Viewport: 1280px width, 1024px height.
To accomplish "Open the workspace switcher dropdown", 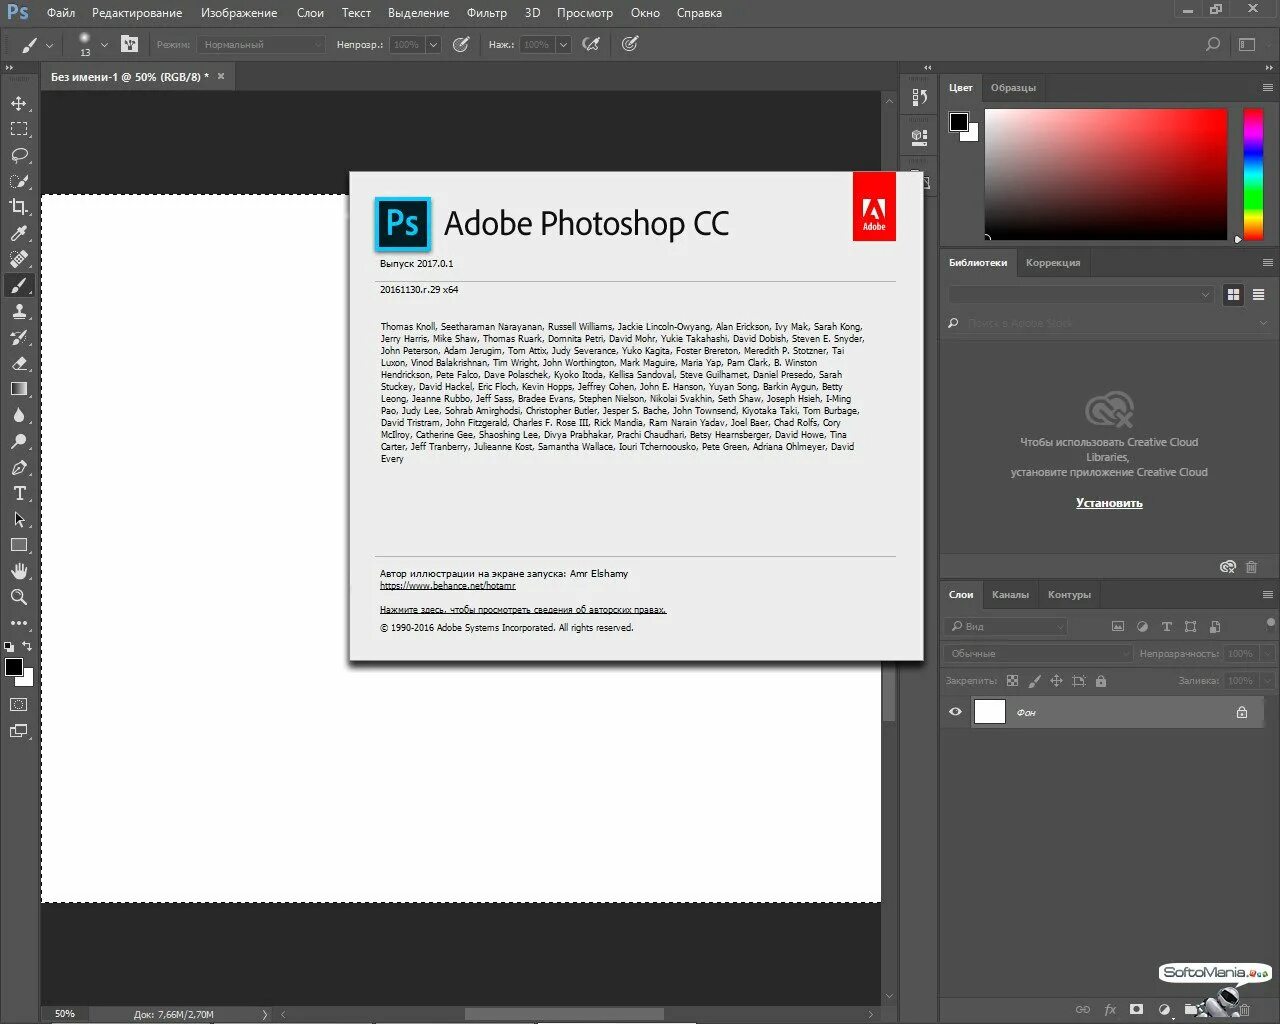I will click(1247, 44).
